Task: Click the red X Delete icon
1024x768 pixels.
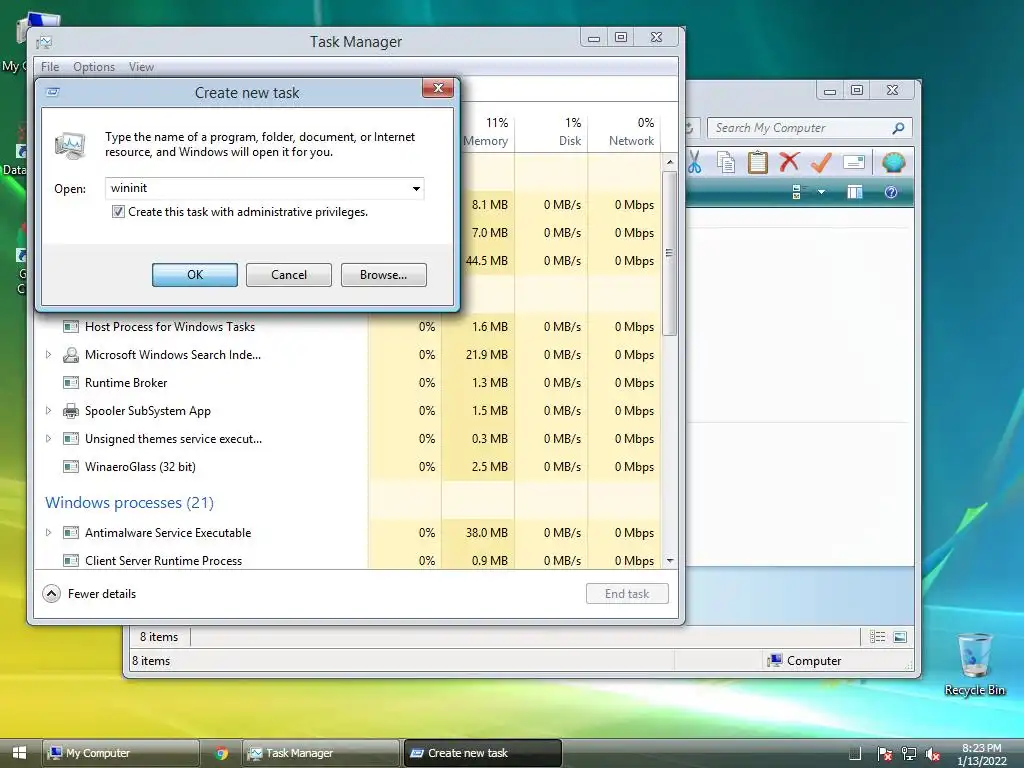Action: (789, 161)
